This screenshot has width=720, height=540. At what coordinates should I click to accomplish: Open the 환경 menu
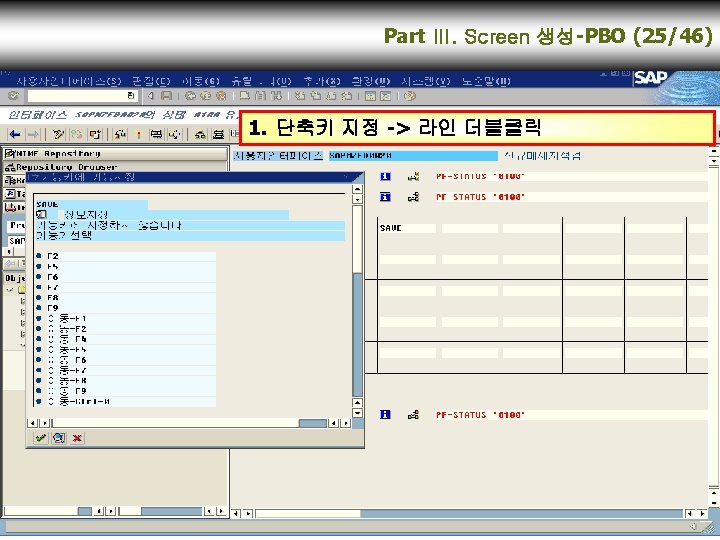pyautogui.click(x=371, y=82)
